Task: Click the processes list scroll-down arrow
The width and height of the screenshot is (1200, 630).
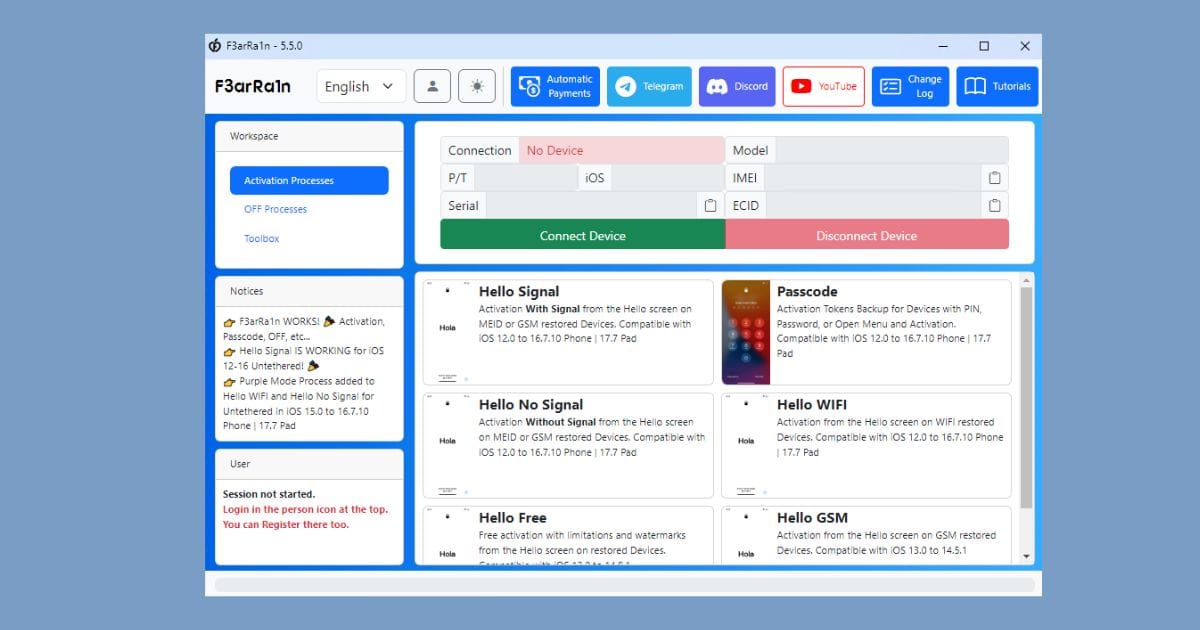Action: click(1027, 556)
